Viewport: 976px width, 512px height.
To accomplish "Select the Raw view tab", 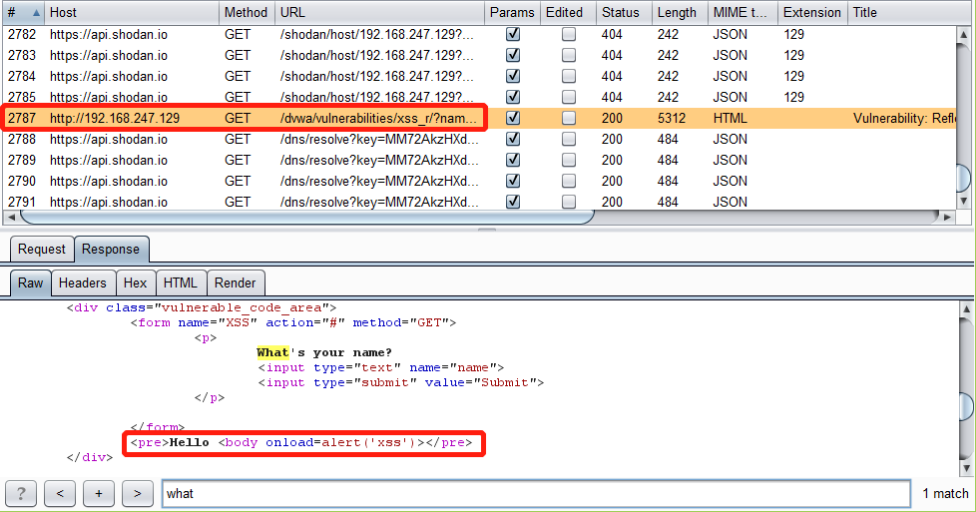I will (x=30, y=283).
